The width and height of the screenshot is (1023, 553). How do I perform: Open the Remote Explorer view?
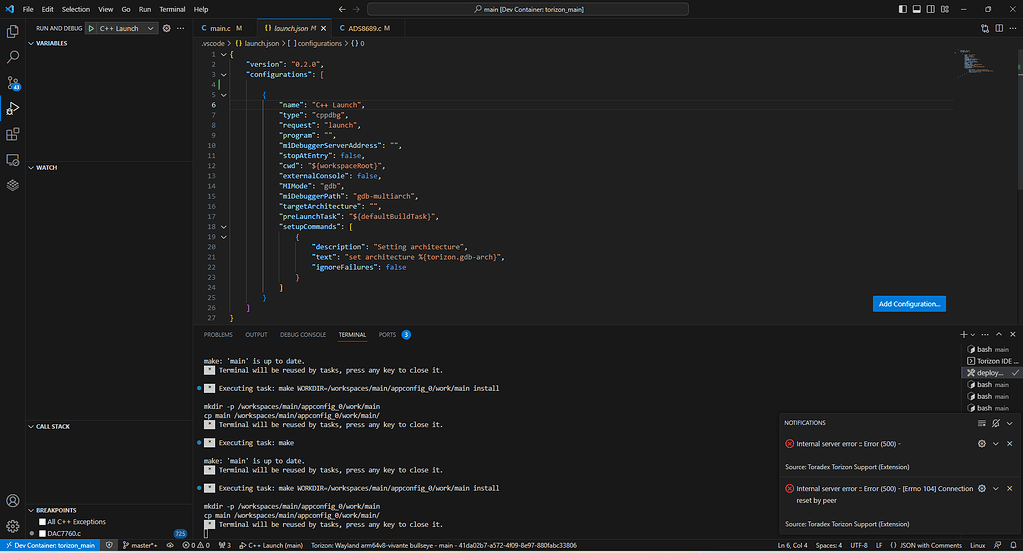coord(12,160)
